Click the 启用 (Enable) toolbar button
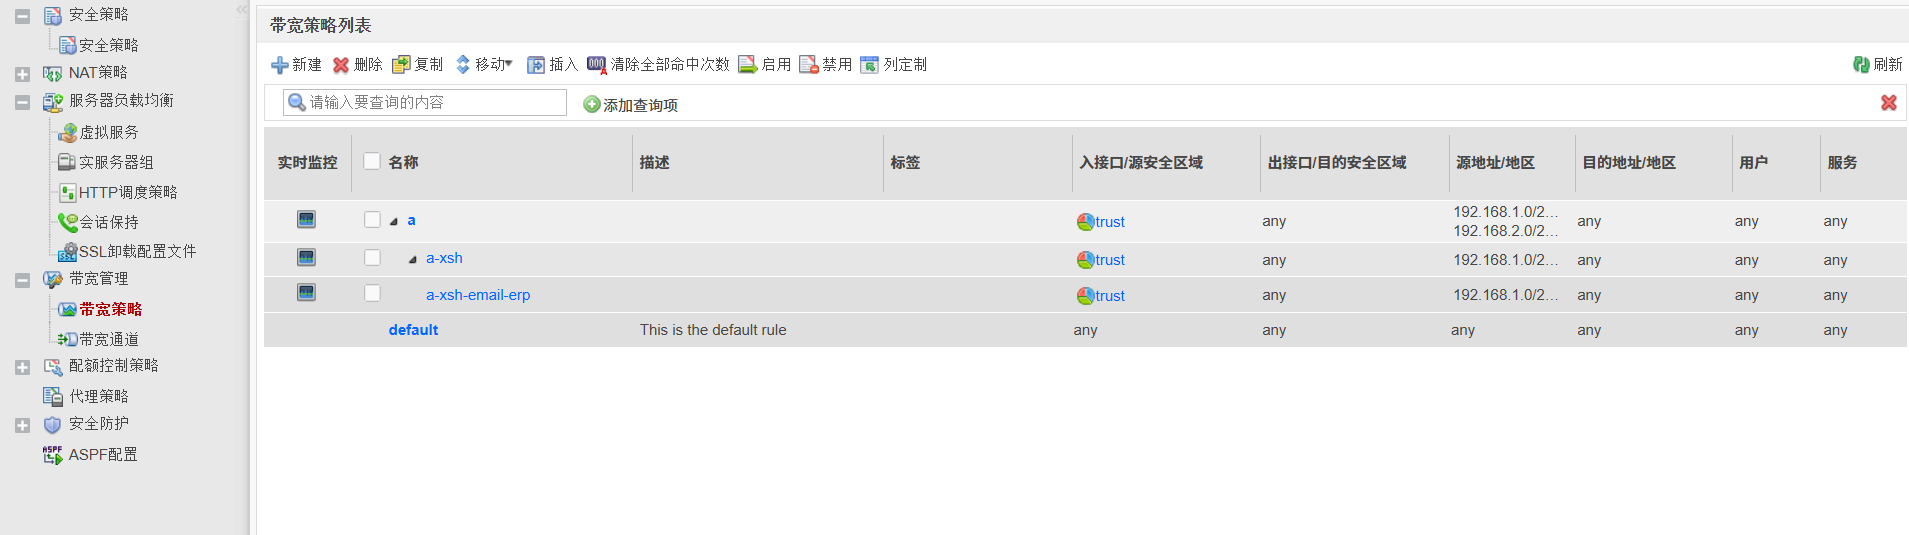 click(765, 65)
